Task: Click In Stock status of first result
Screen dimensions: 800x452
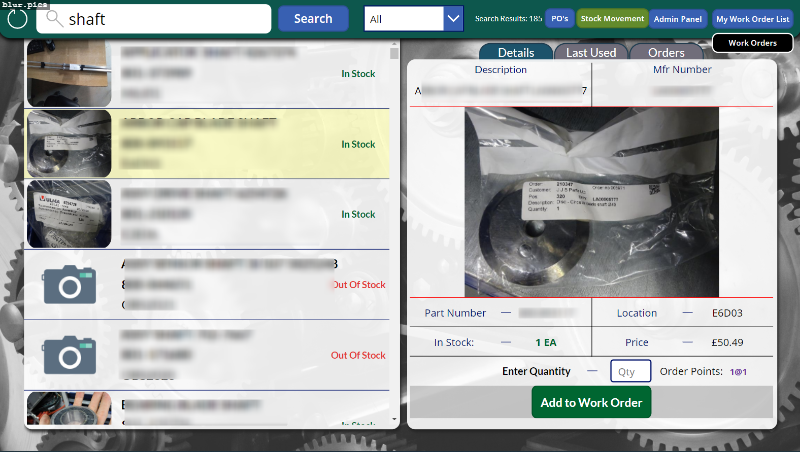Action: [358, 73]
